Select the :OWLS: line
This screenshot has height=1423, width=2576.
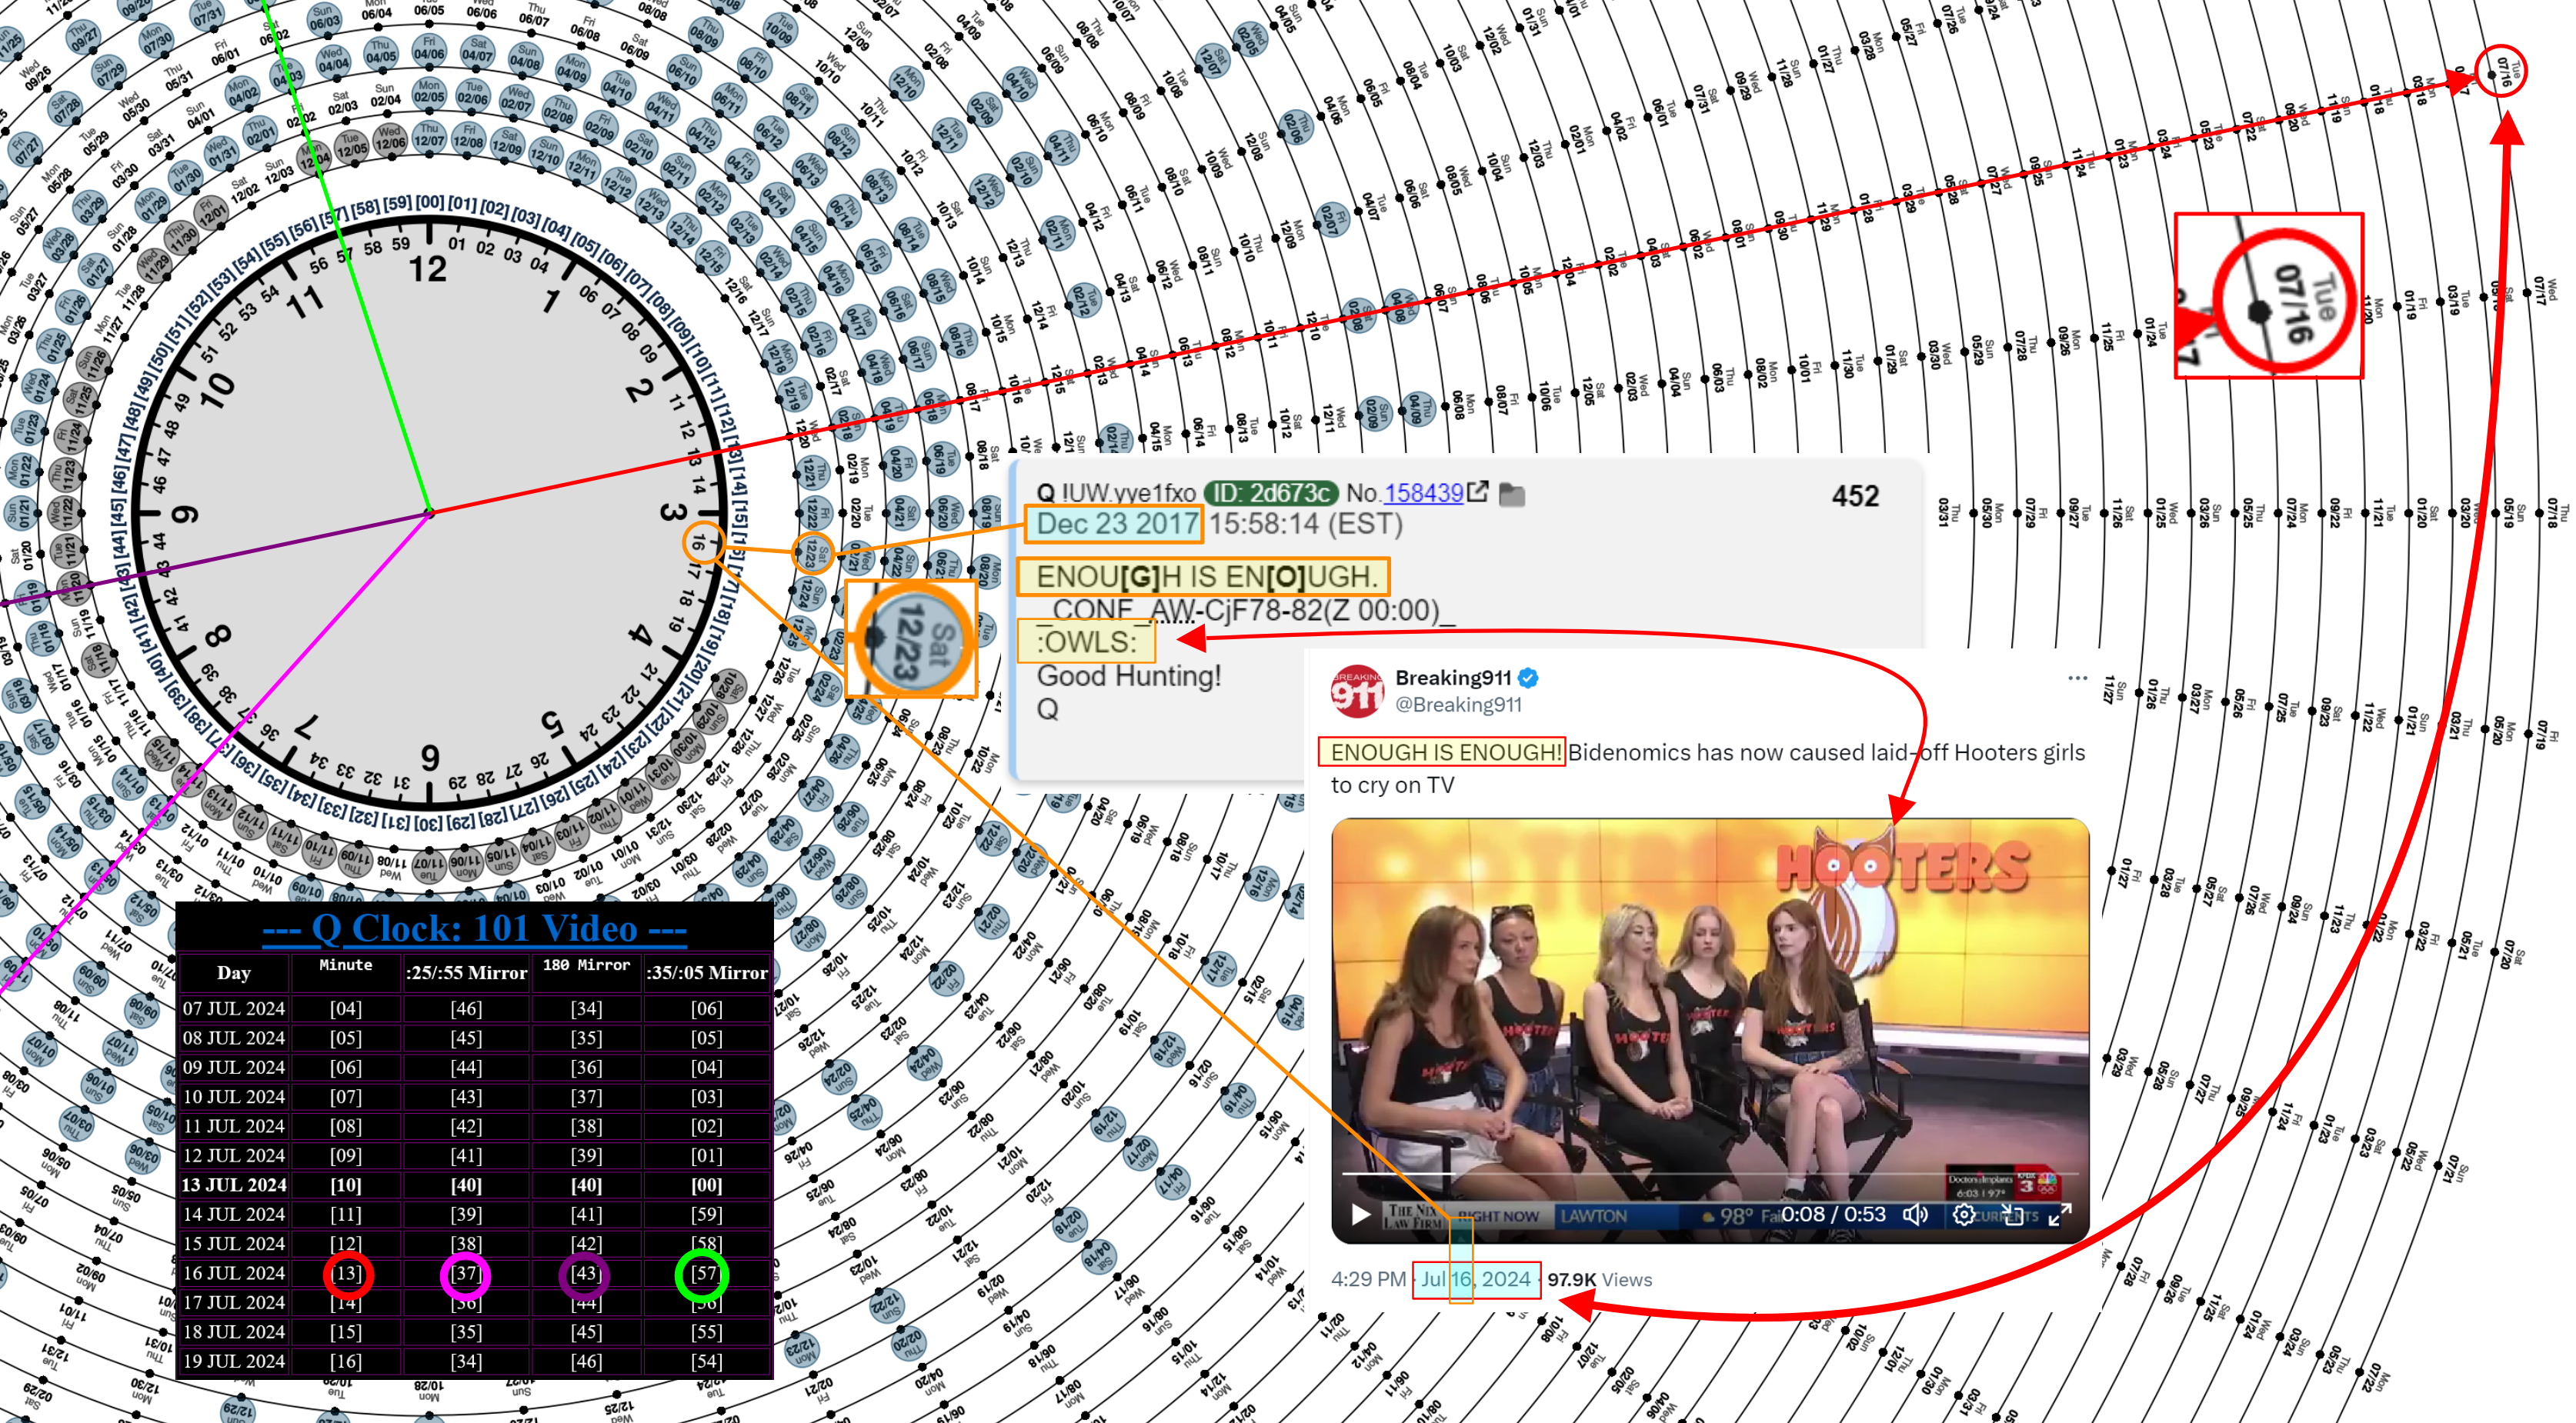coord(1086,642)
